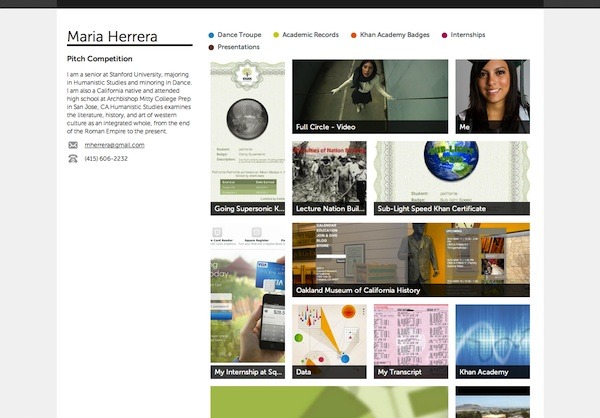Click the orange Khan Academy Badges dot

[353, 35]
